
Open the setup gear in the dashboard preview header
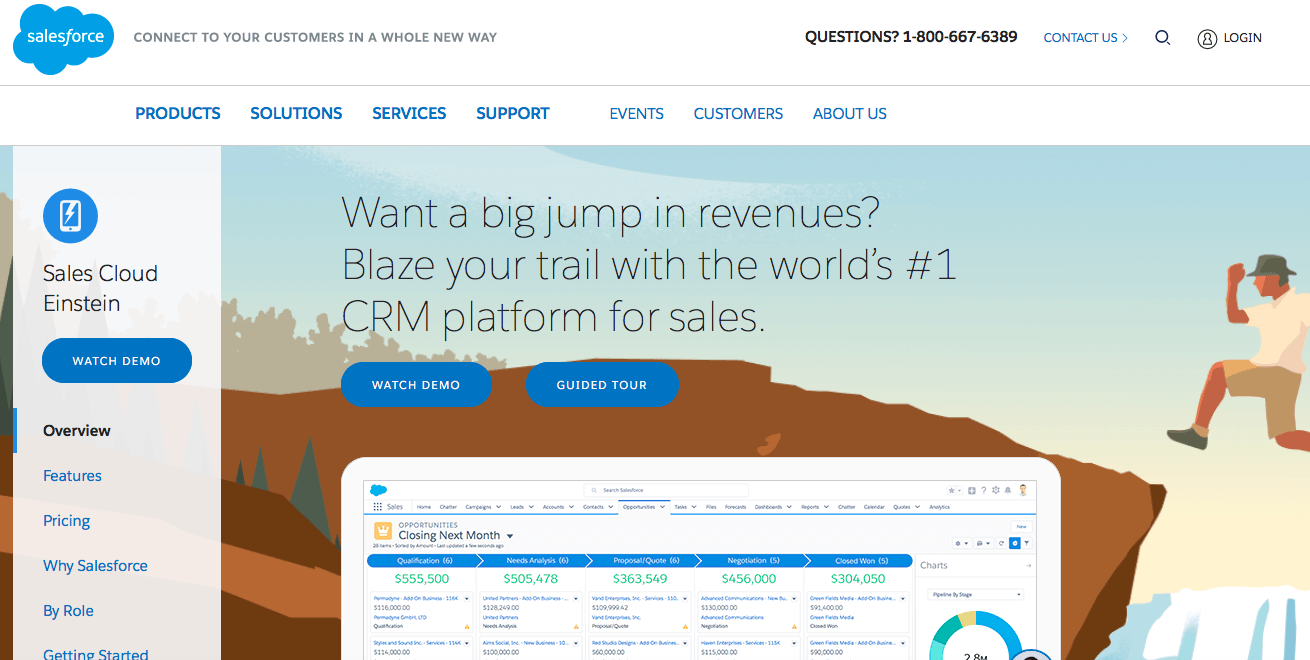(996, 490)
